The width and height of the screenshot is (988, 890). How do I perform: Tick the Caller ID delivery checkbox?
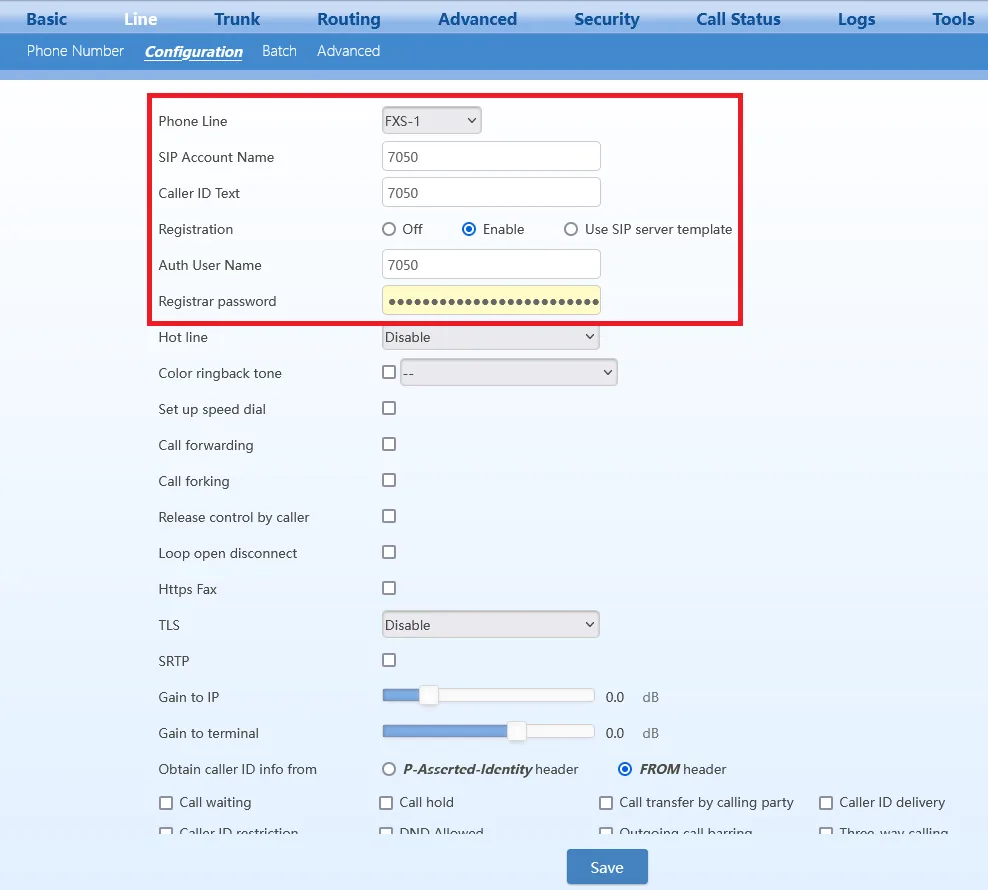pos(825,802)
